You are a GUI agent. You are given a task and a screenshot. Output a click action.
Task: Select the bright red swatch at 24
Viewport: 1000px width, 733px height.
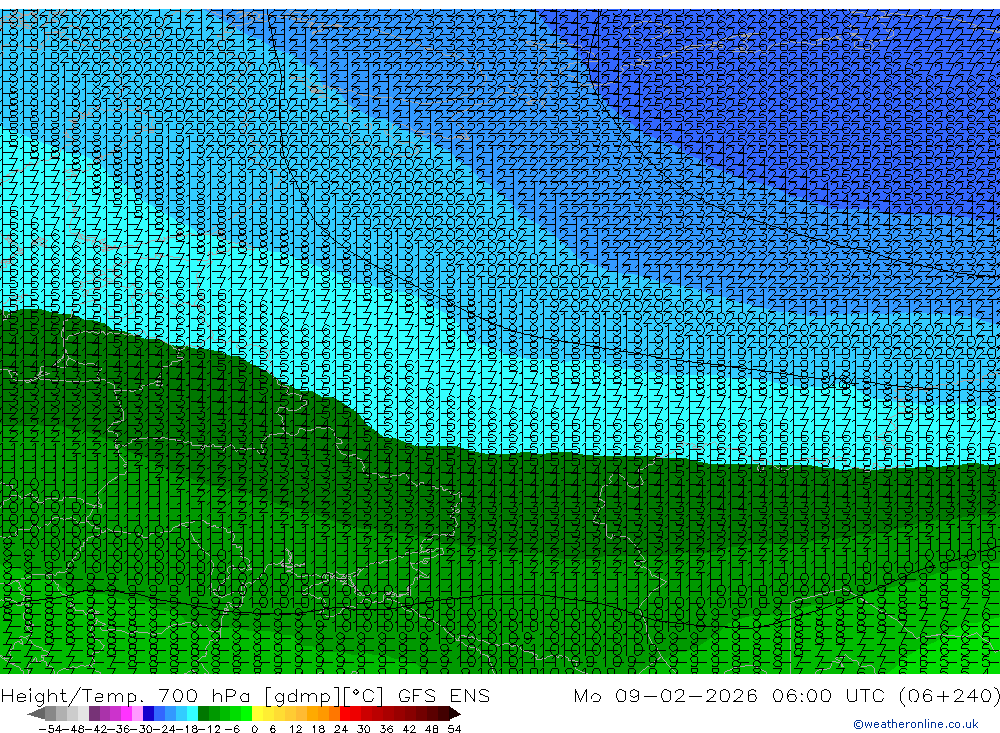[x=345, y=714]
